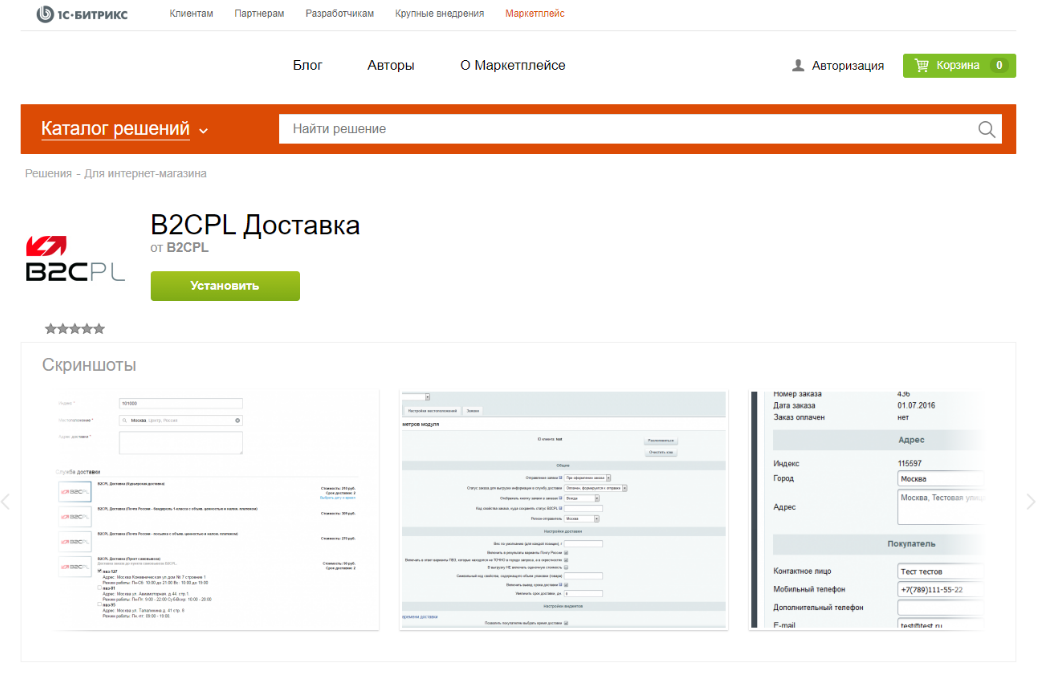1045x698 pixels.
Task: Open the Крупные внедрения menu item
Action: click(439, 13)
